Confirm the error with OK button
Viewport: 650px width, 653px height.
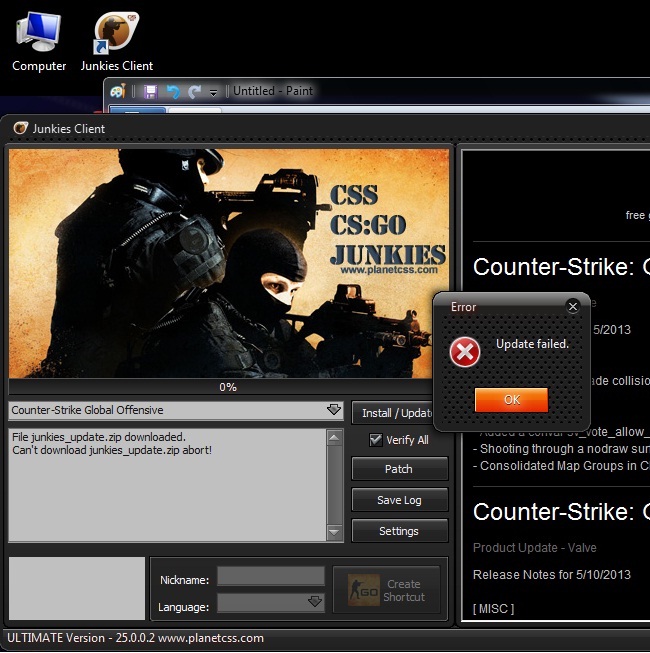point(511,400)
